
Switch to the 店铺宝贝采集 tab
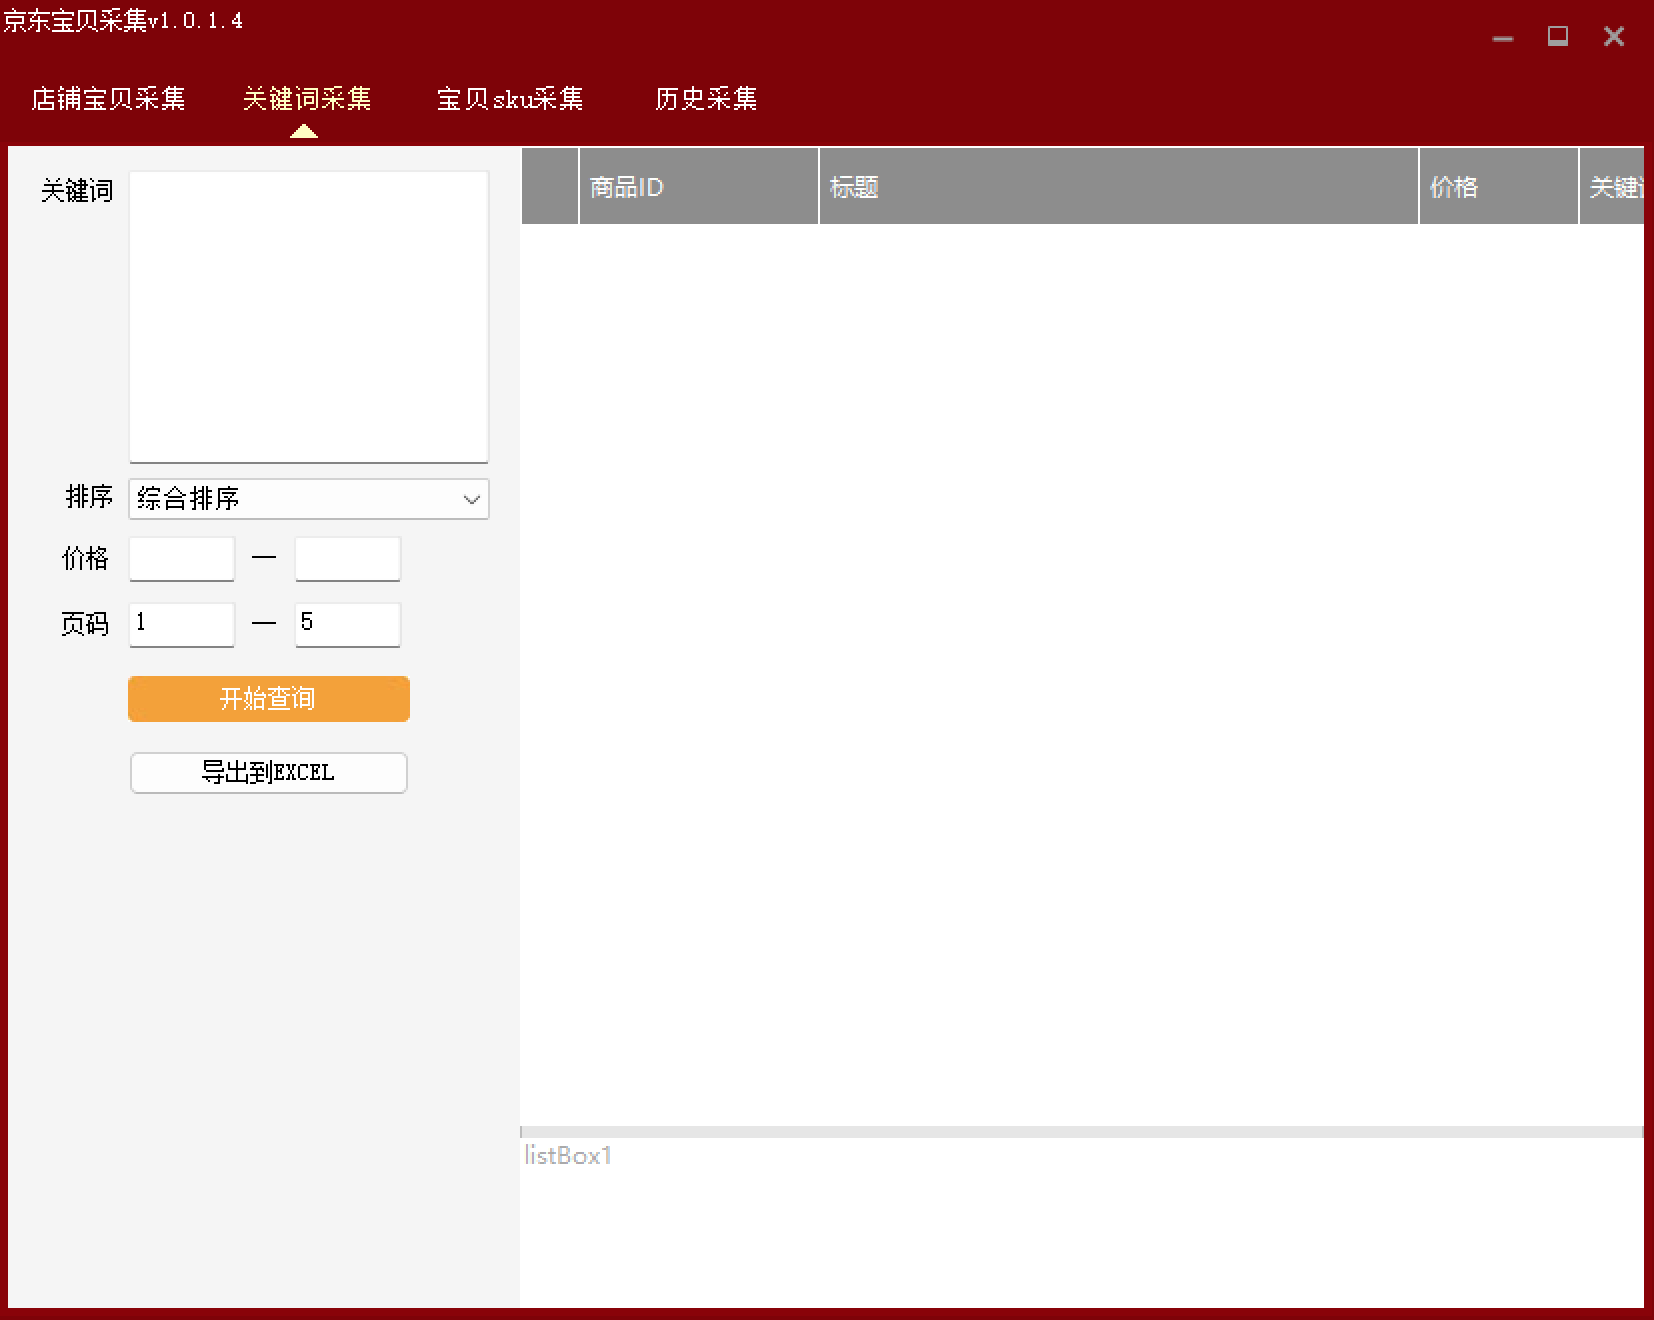tap(108, 99)
